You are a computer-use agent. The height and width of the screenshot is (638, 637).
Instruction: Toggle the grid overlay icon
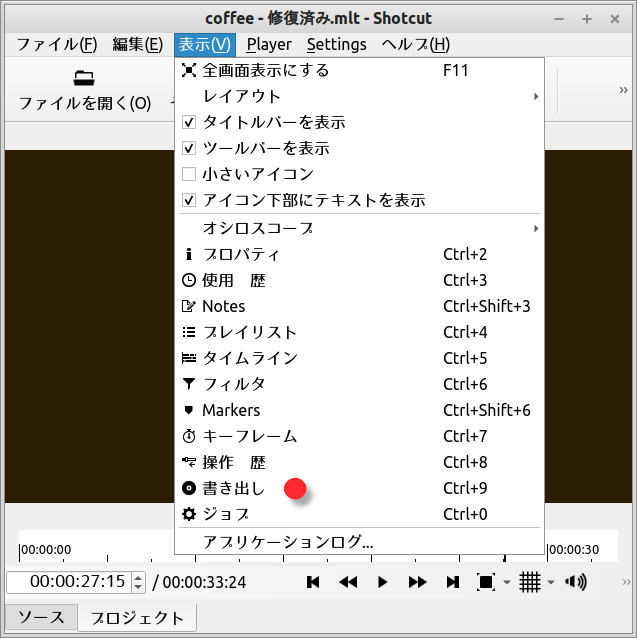[530, 582]
